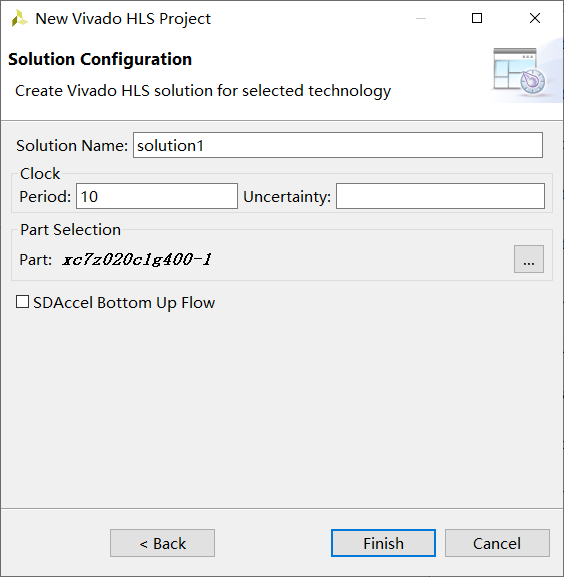Open part selection with the ellipsis button
This screenshot has width=564, height=577.
[x=529, y=259]
